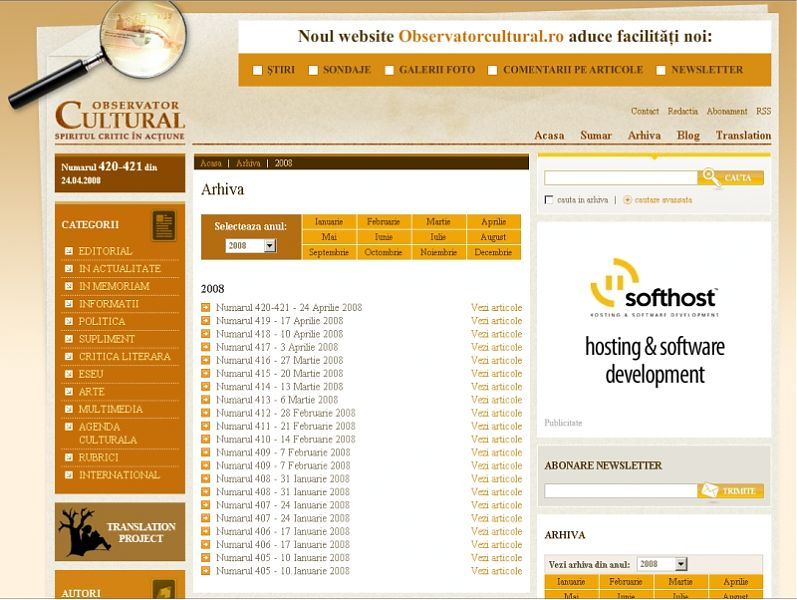This screenshot has height=600, width=797.
Task: Click the envelope TRIMITE newsletter button
Action: point(730,491)
